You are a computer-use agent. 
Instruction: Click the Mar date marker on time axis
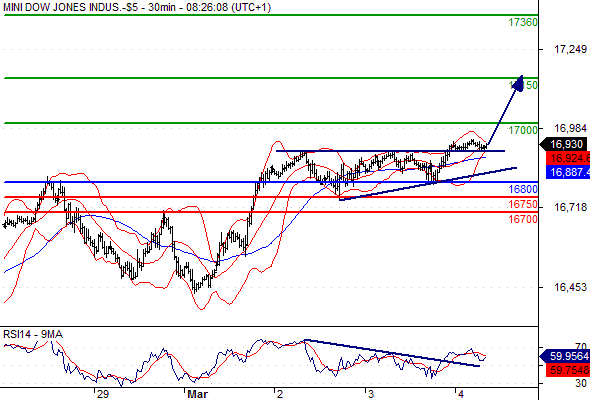[198, 394]
